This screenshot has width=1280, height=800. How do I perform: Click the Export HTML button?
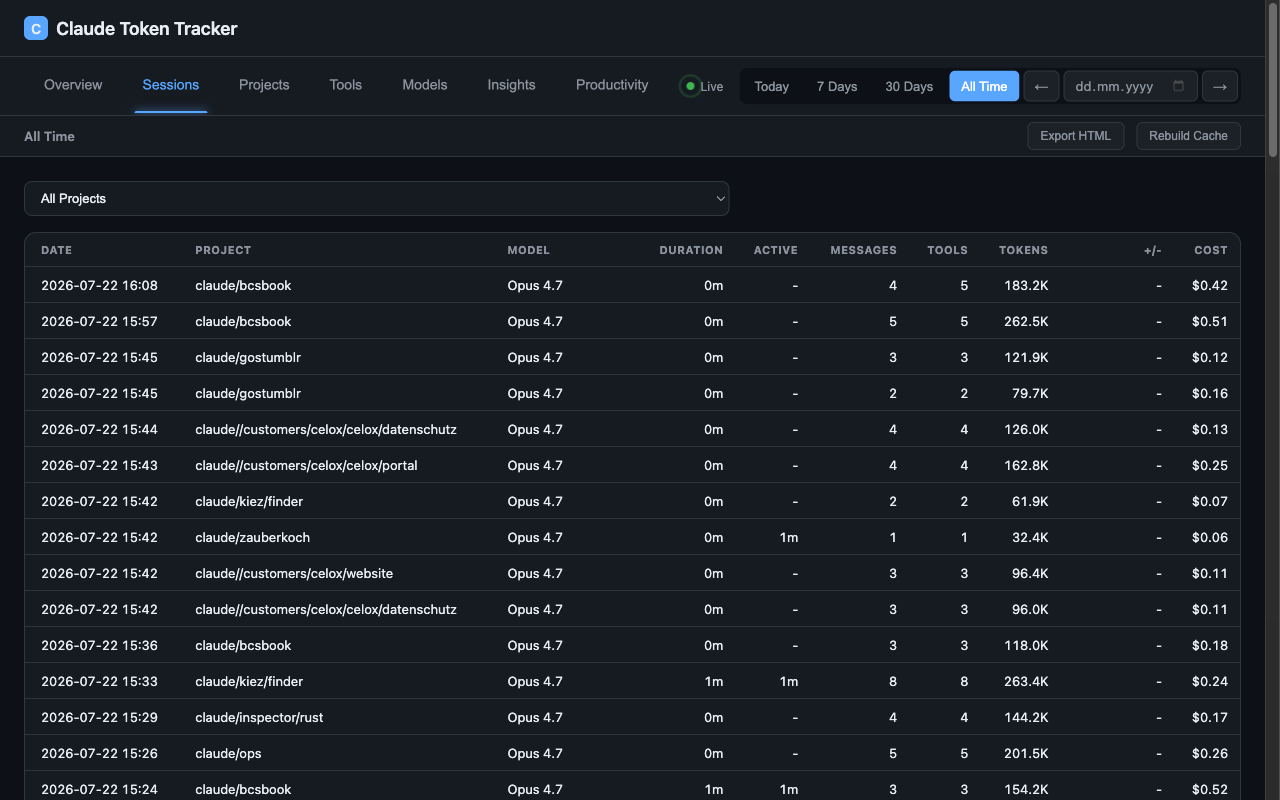[1075, 136]
